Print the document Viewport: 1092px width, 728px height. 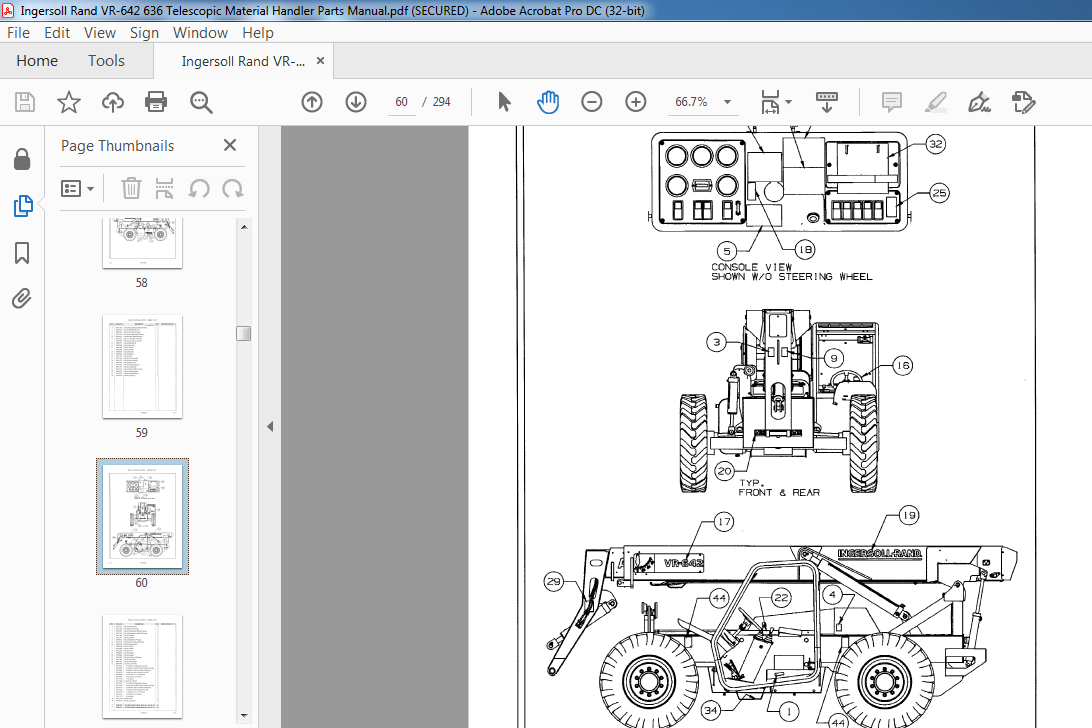click(155, 102)
